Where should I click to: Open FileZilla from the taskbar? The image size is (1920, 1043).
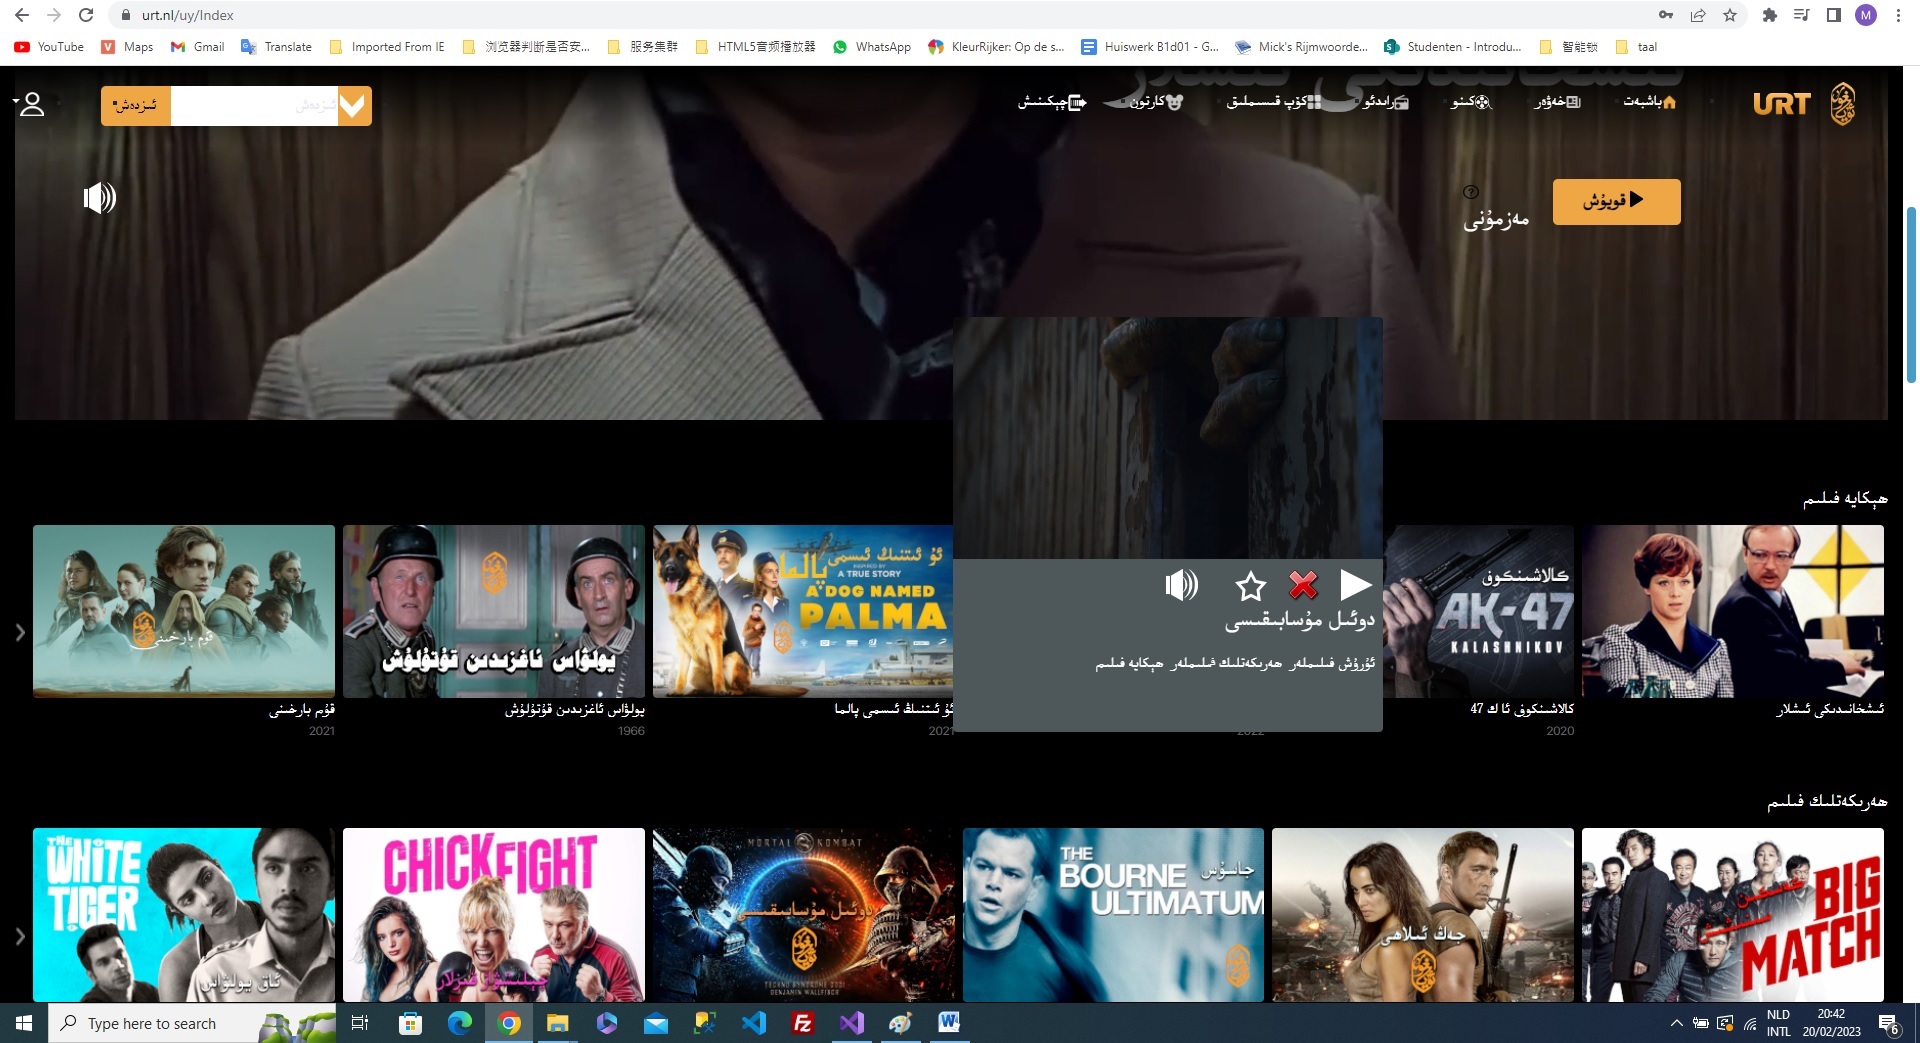802,1023
